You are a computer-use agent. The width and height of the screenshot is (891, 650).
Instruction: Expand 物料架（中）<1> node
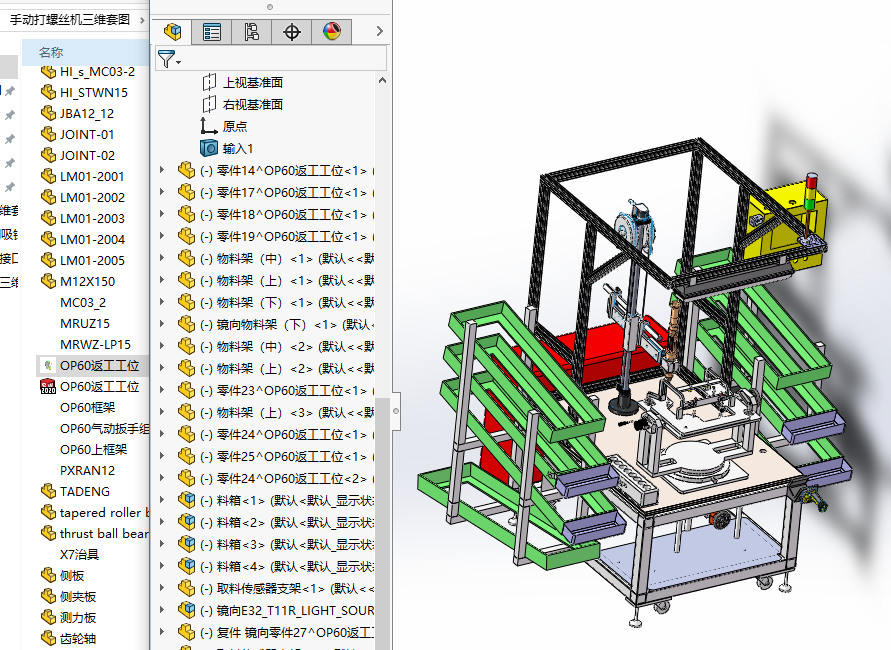162,258
